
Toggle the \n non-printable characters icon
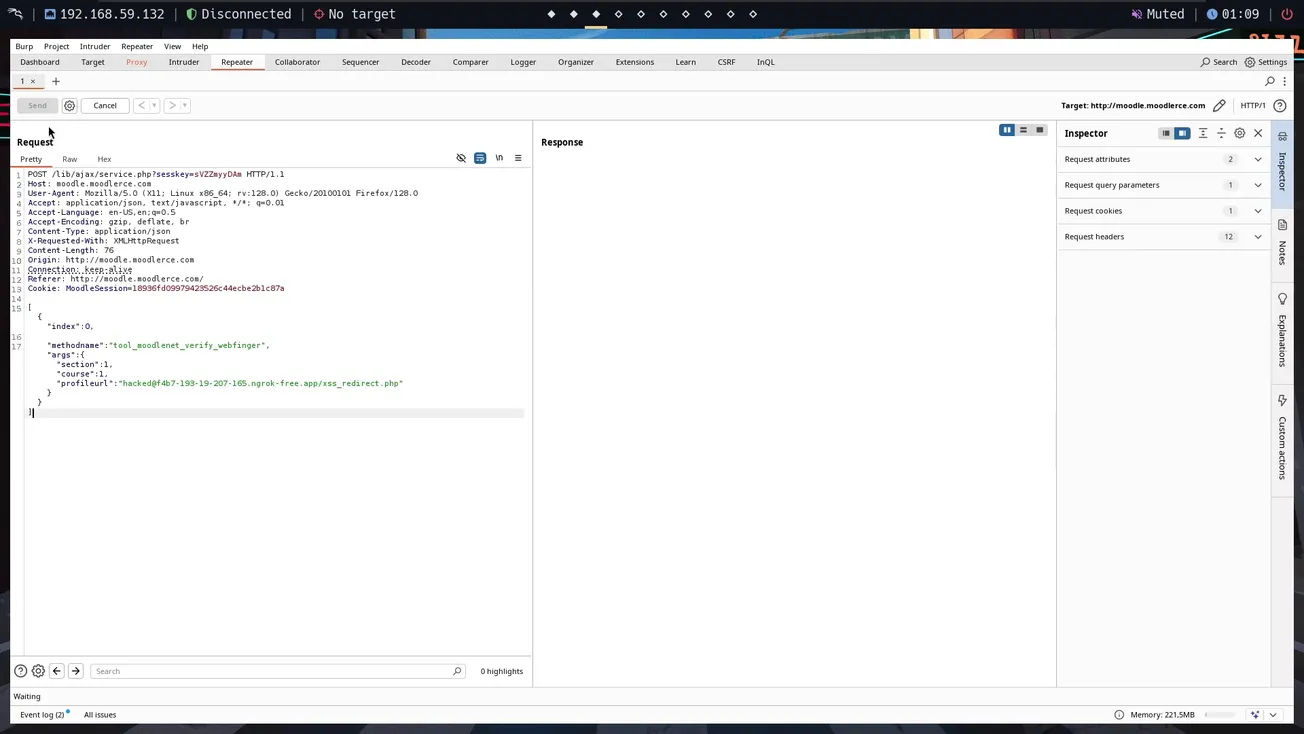(x=499, y=157)
